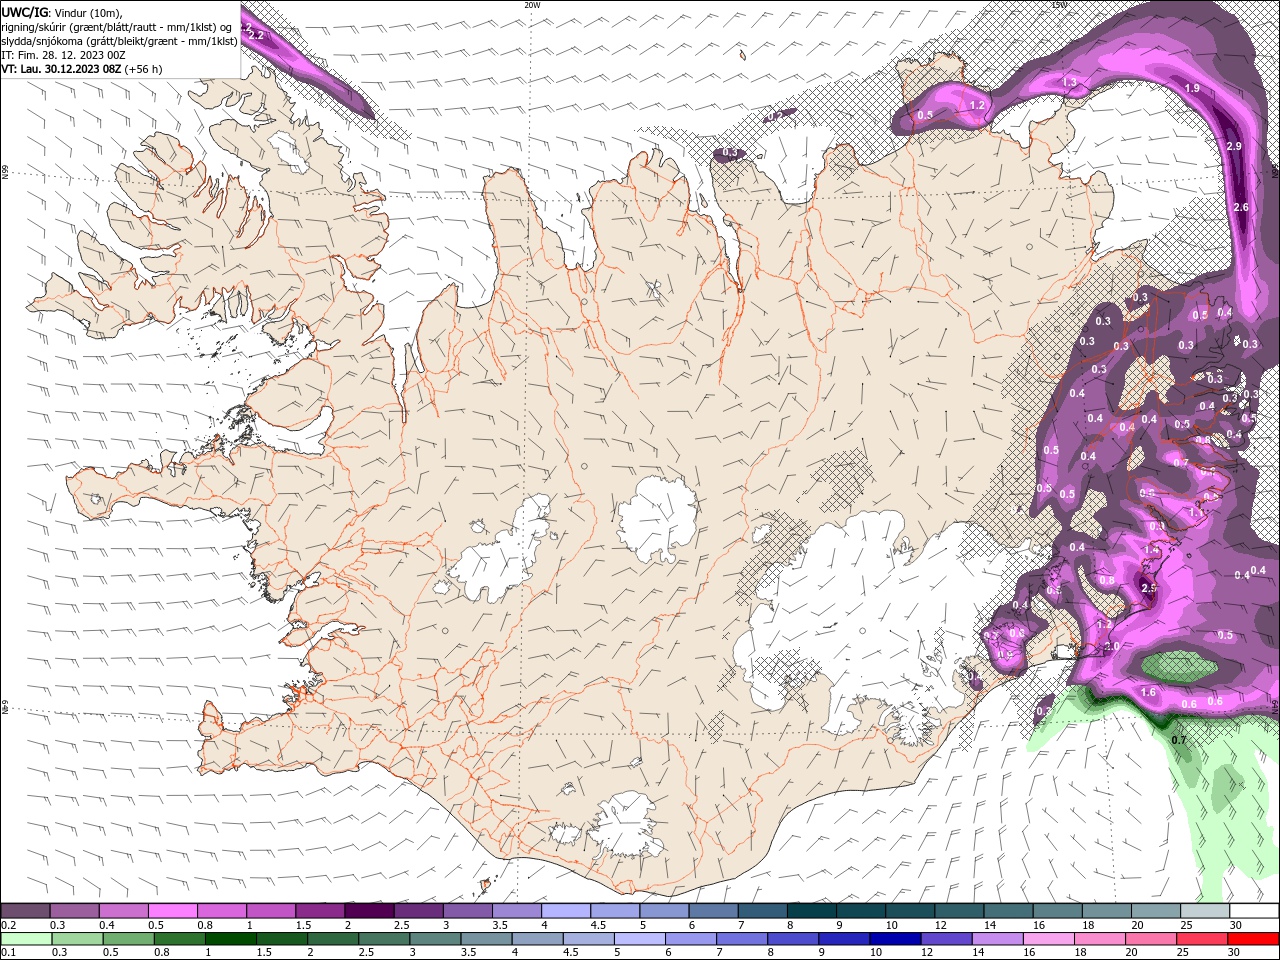Viewport: 1280px width, 960px height.
Task: Click the 1.6 snowfall value on the map
Action: point(1149,693)
